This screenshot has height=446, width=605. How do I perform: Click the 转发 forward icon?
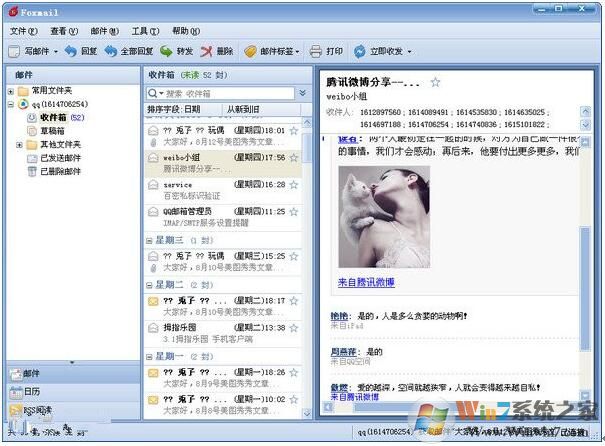pos(166,51)
